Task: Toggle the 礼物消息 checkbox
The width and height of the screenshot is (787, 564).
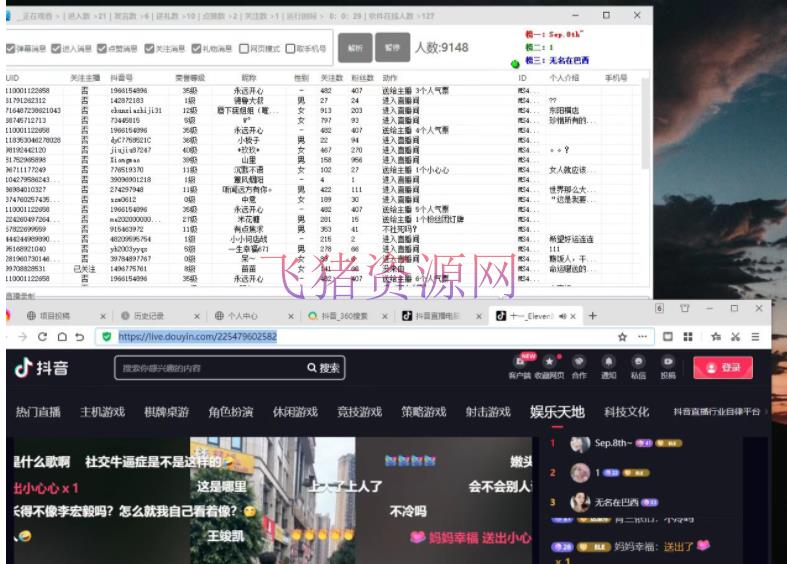Action: click(196, 49)
